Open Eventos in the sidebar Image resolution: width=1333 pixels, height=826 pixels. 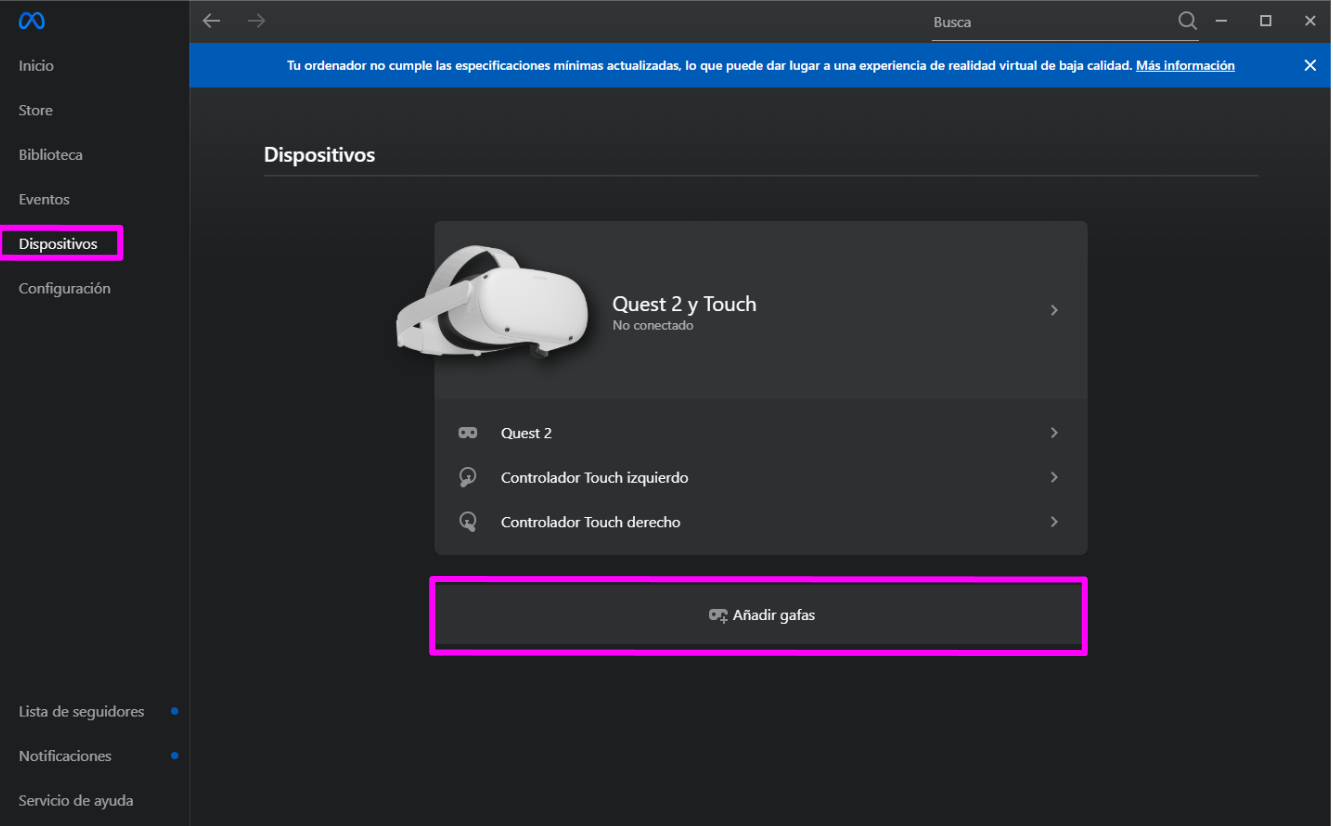[44, 199]
